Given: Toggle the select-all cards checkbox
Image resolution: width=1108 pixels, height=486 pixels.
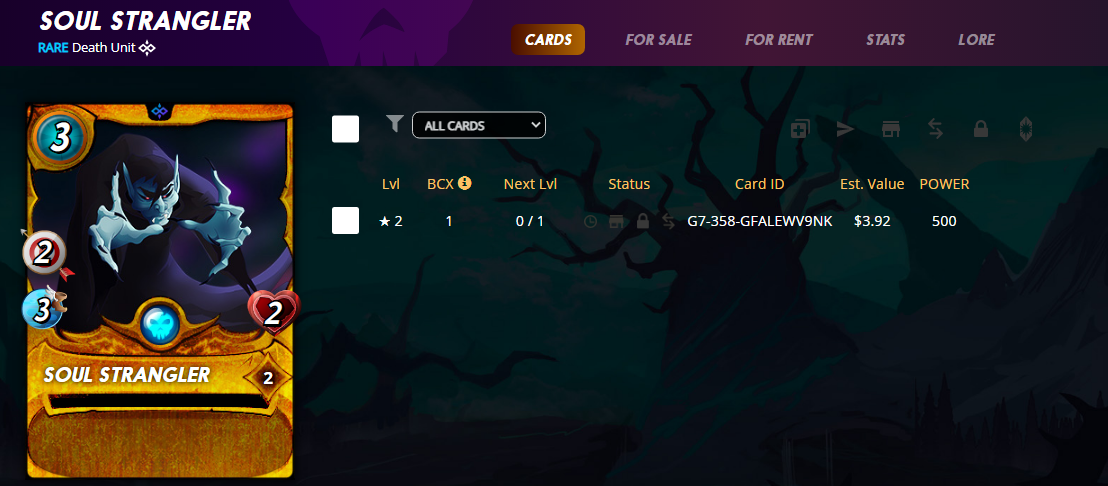Looking at the screenshot, I should coord(346,129).
